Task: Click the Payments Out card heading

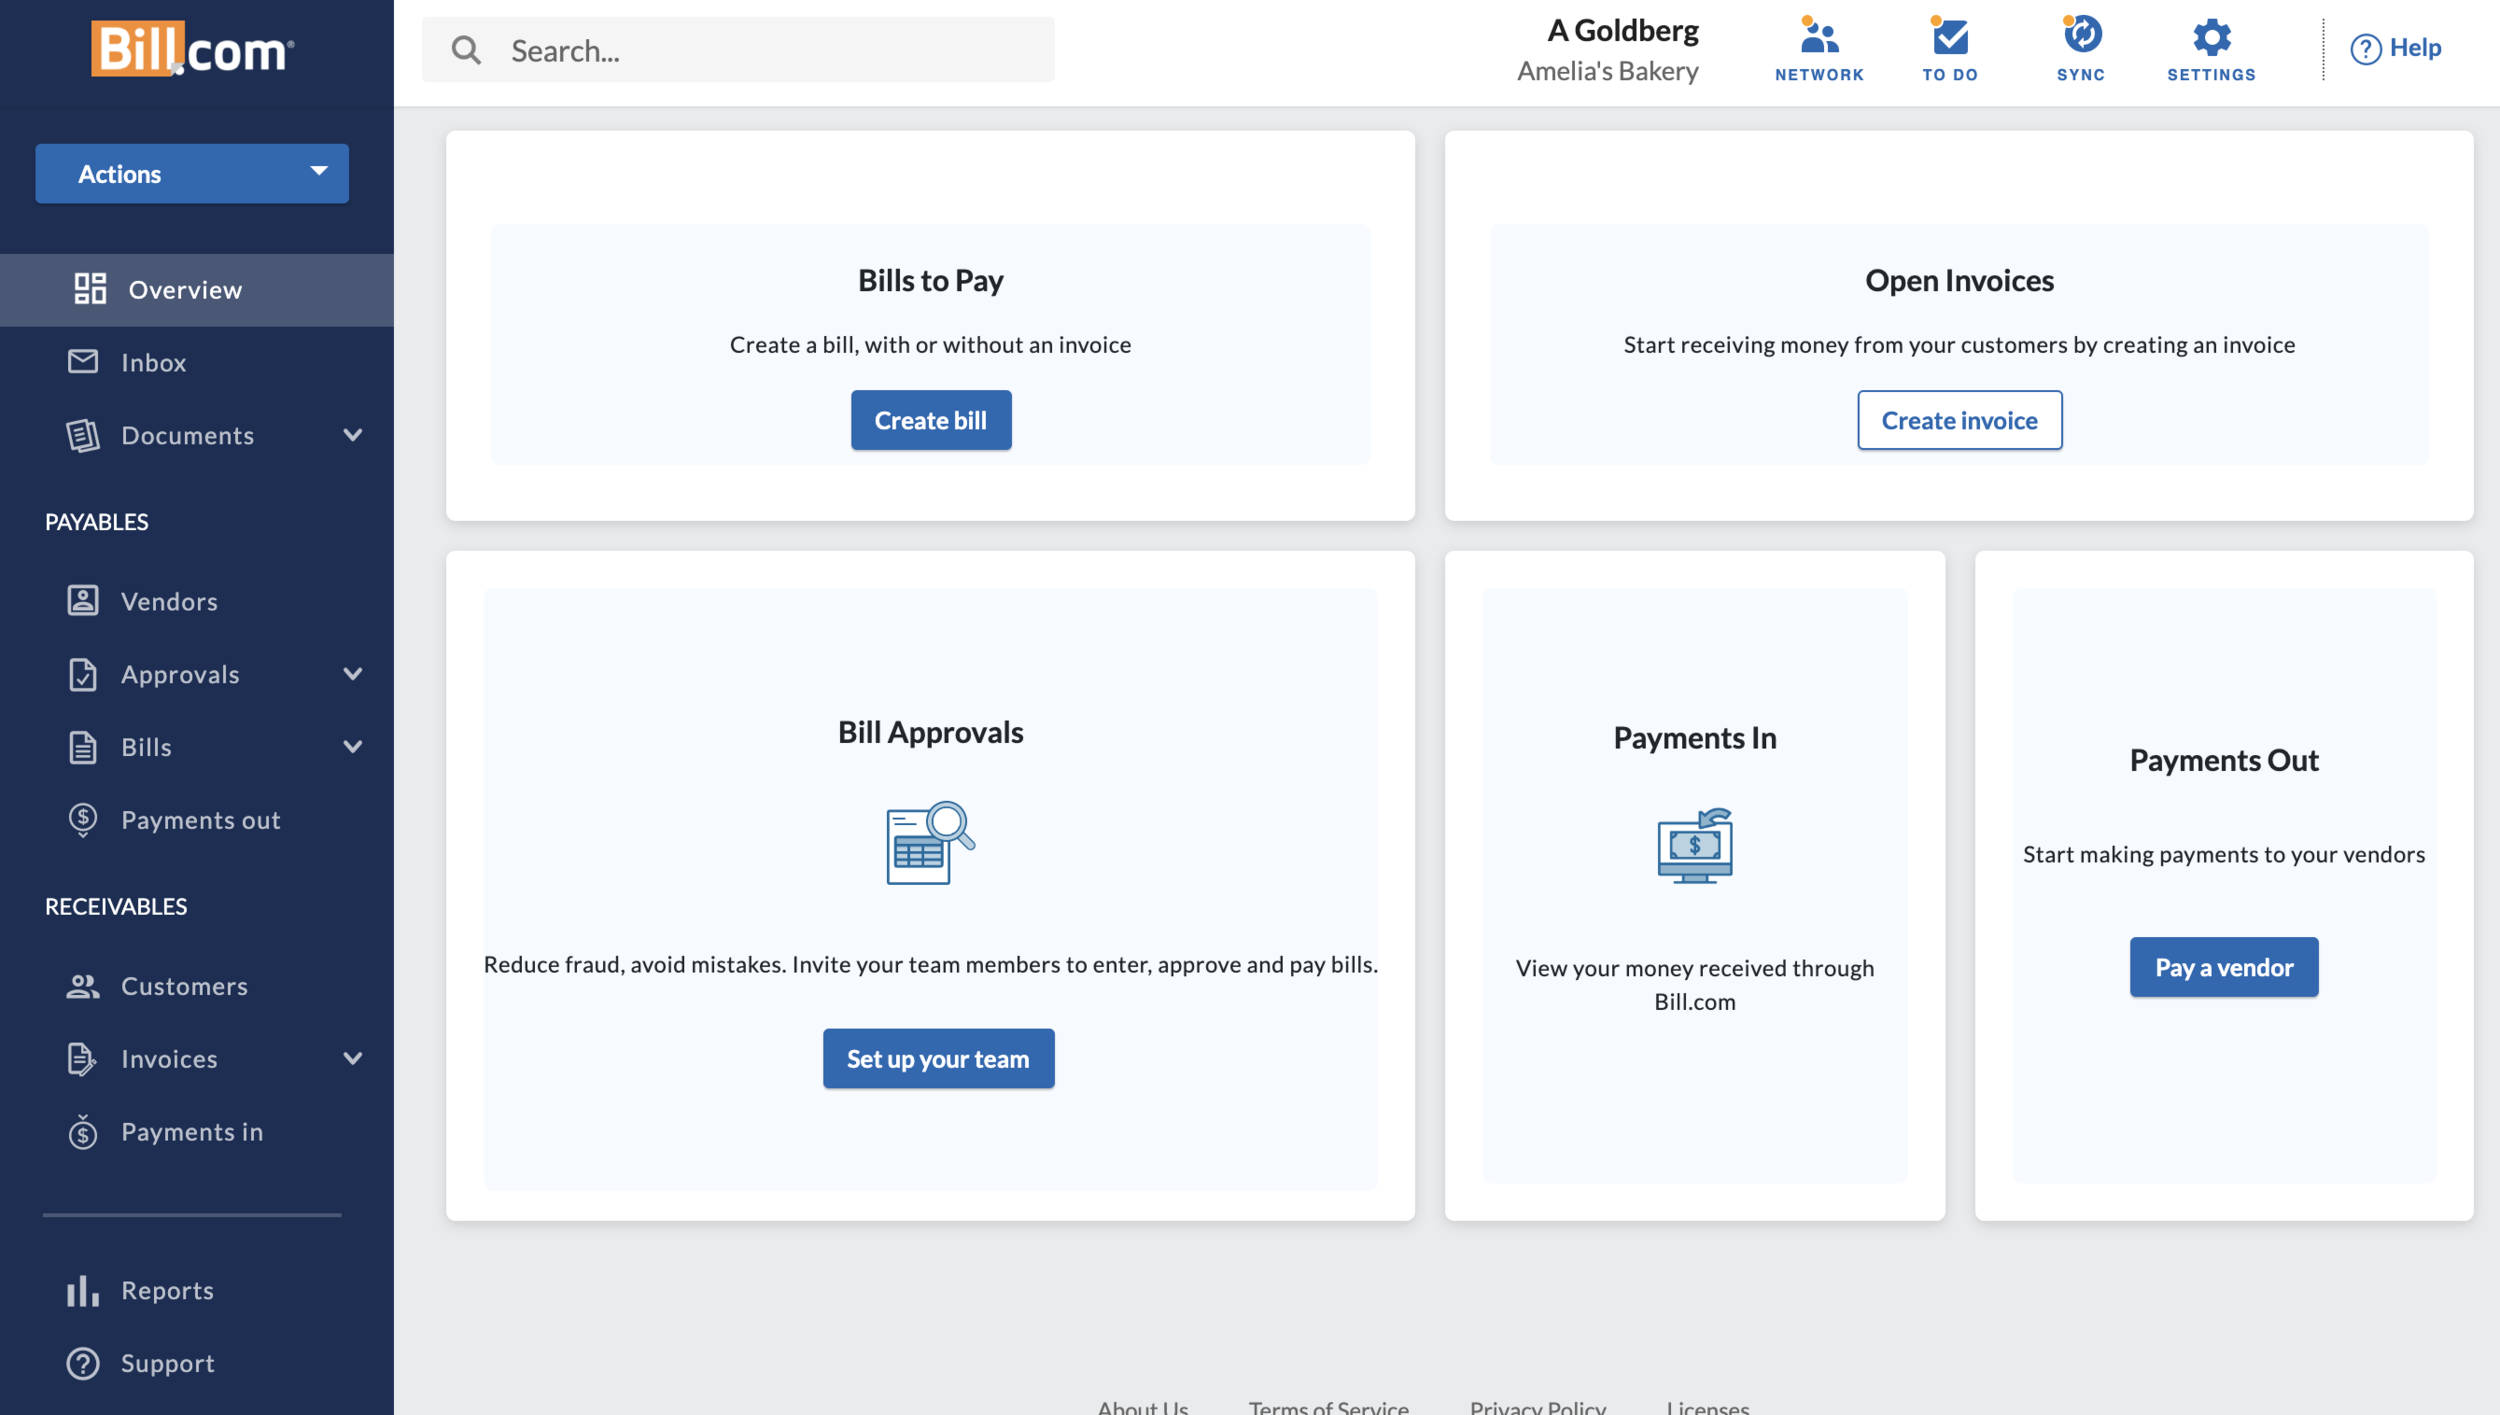Action: 2223,760
